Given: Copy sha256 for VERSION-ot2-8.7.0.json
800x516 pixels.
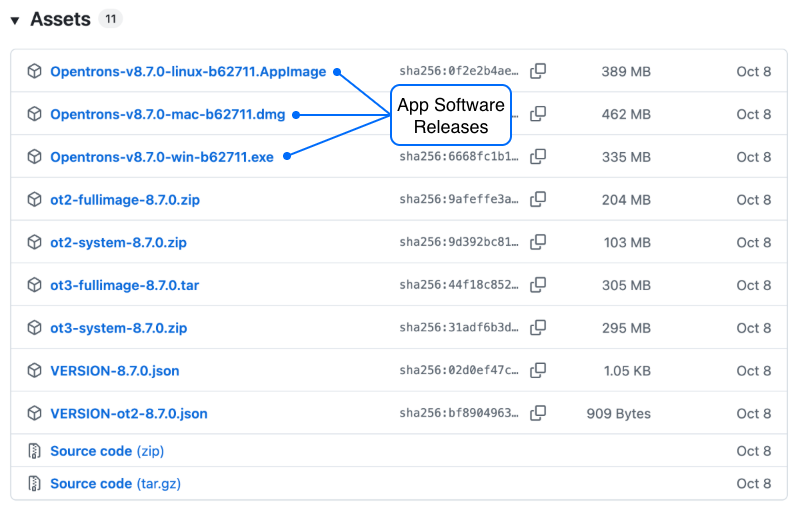Looking at the screenshot, I should tap(538, 413).
